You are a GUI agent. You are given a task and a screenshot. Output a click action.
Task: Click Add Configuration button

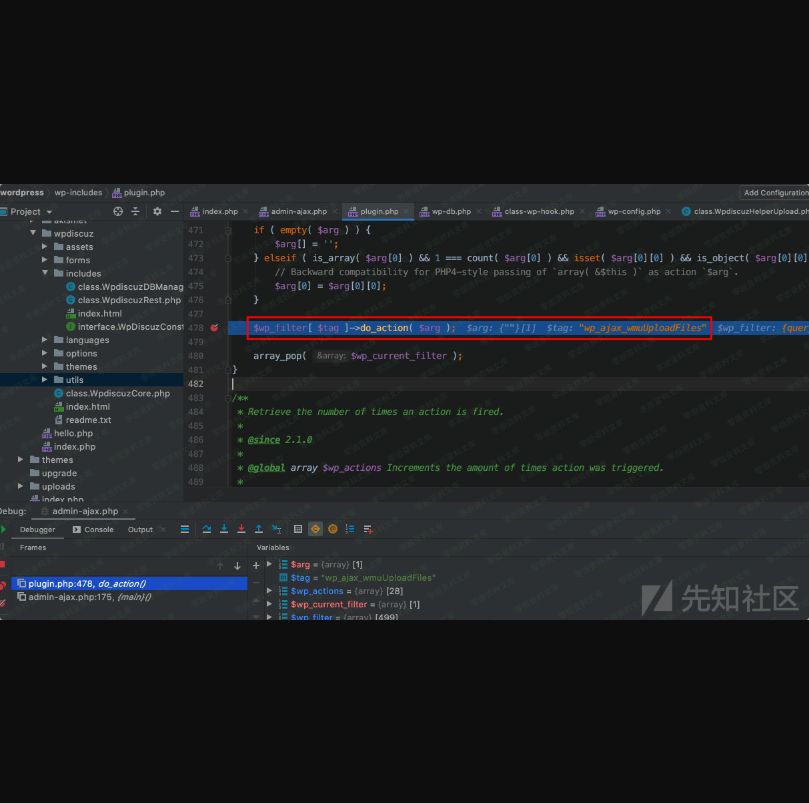pos(775,192)
